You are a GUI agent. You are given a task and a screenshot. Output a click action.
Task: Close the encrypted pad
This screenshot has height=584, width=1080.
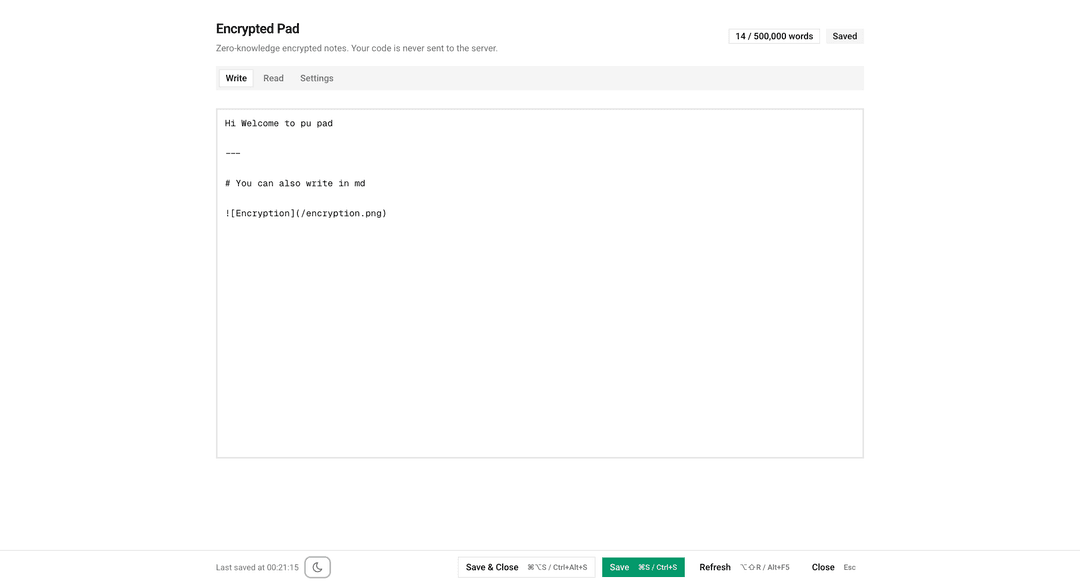(823, 567)
